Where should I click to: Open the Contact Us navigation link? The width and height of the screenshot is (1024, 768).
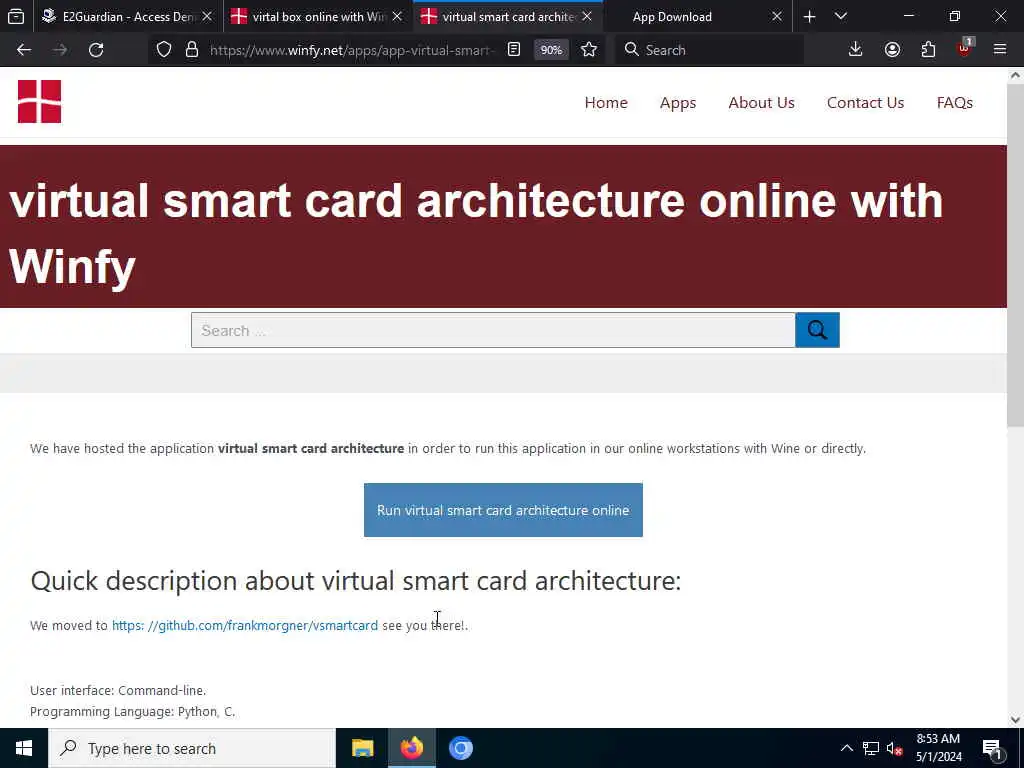865,103
